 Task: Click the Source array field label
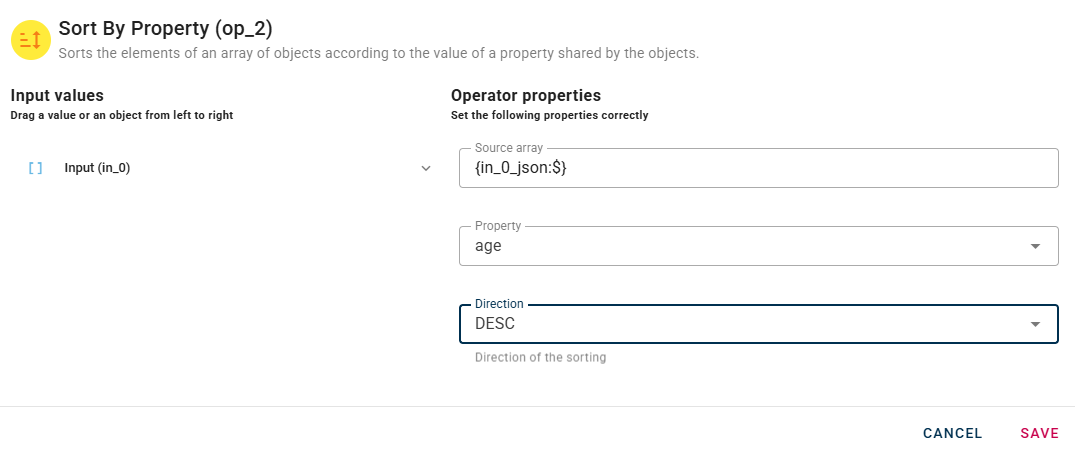pyautogui.click(x=509, y=148)
